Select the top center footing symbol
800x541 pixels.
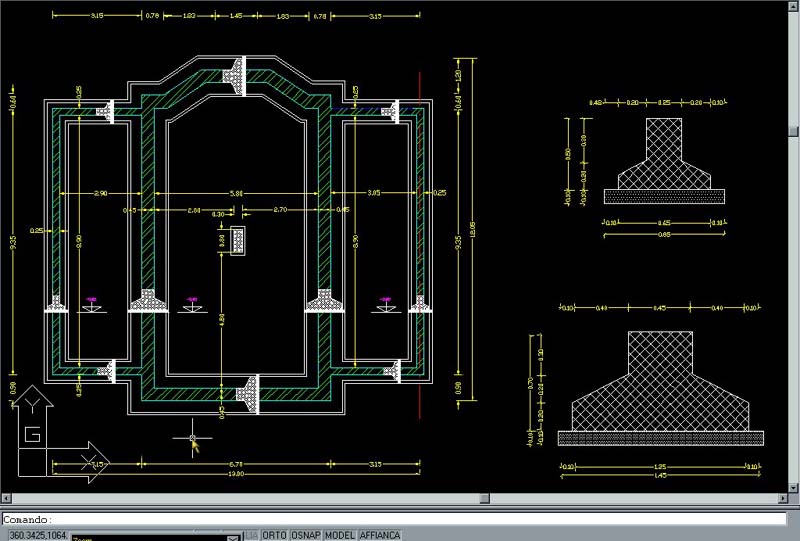pos(238,76)
